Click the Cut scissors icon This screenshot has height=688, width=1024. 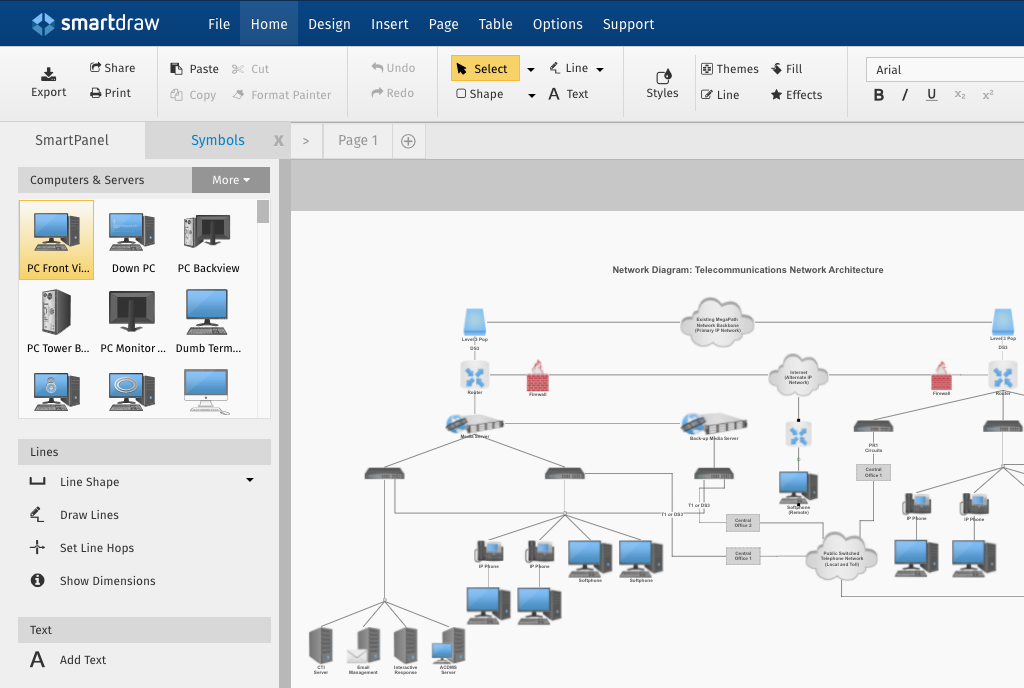(238, 69)
